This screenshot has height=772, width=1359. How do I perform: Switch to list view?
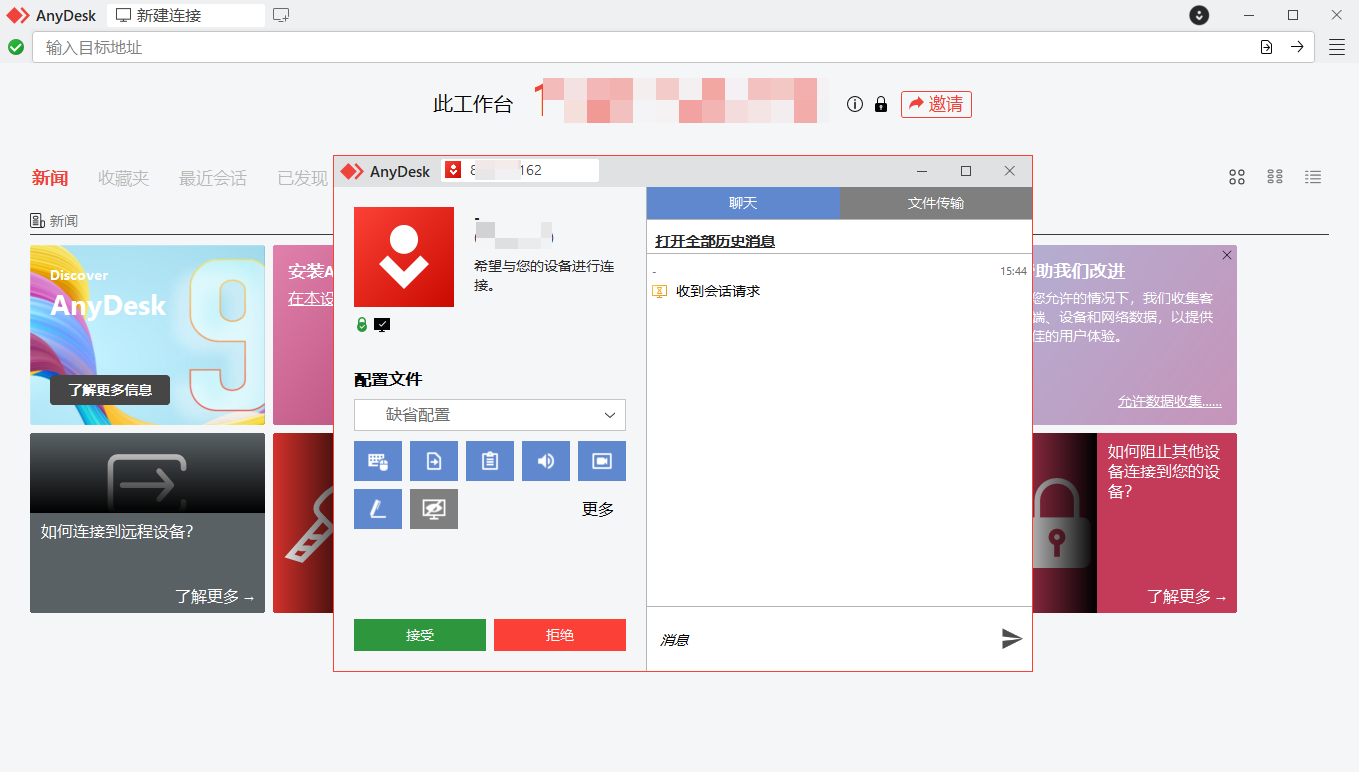1313,177
